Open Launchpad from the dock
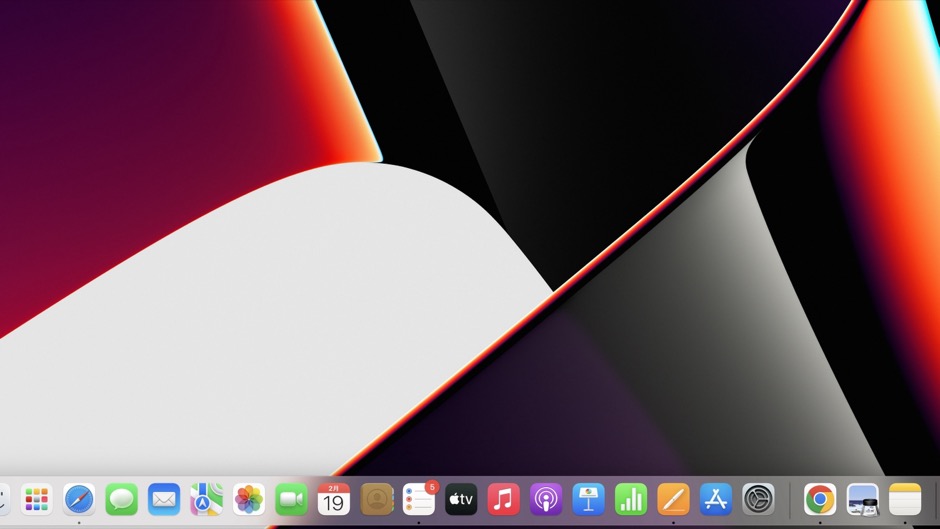 37,498
